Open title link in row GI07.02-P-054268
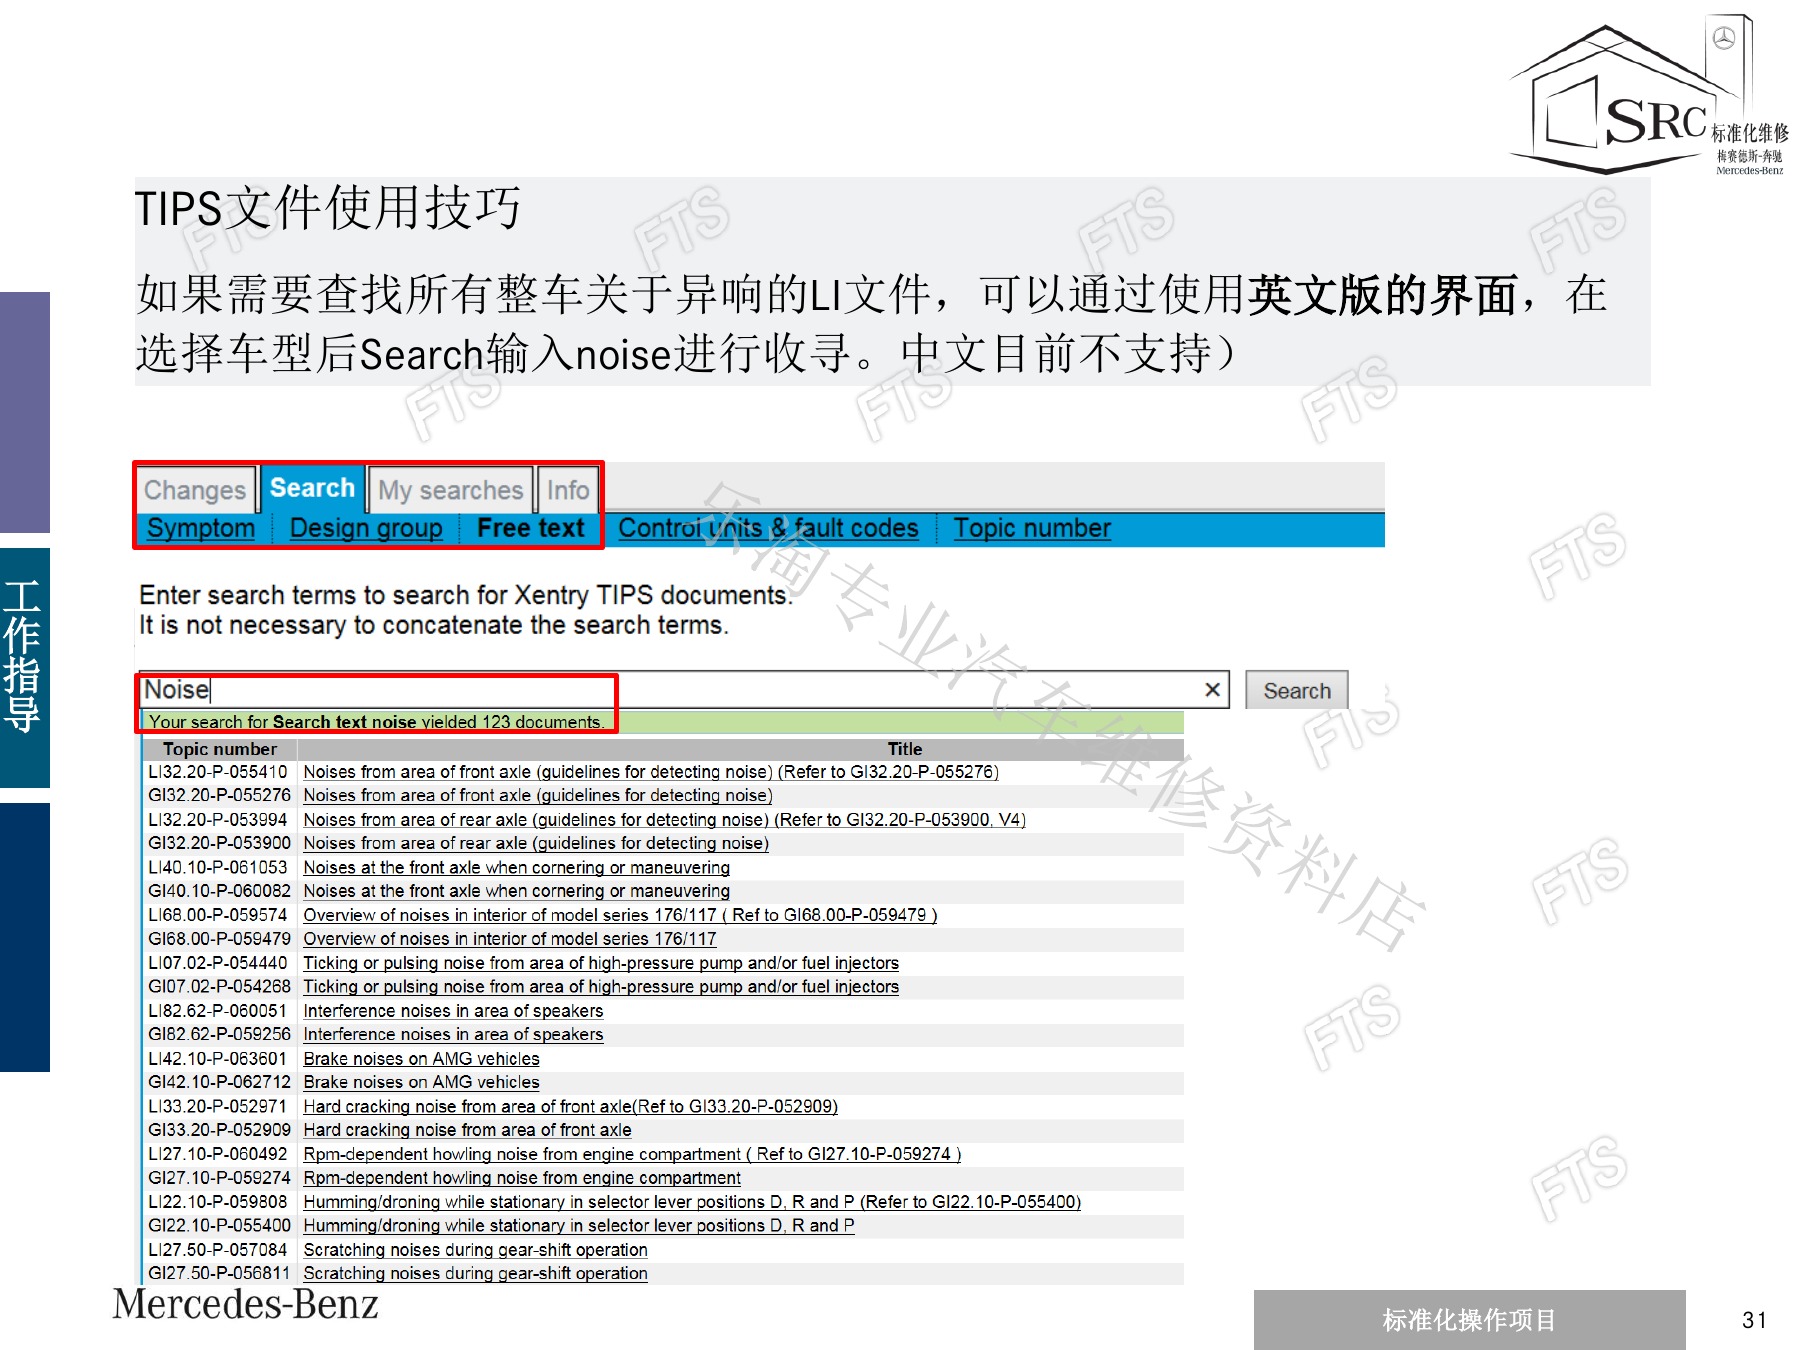 (x=601, y=987)
